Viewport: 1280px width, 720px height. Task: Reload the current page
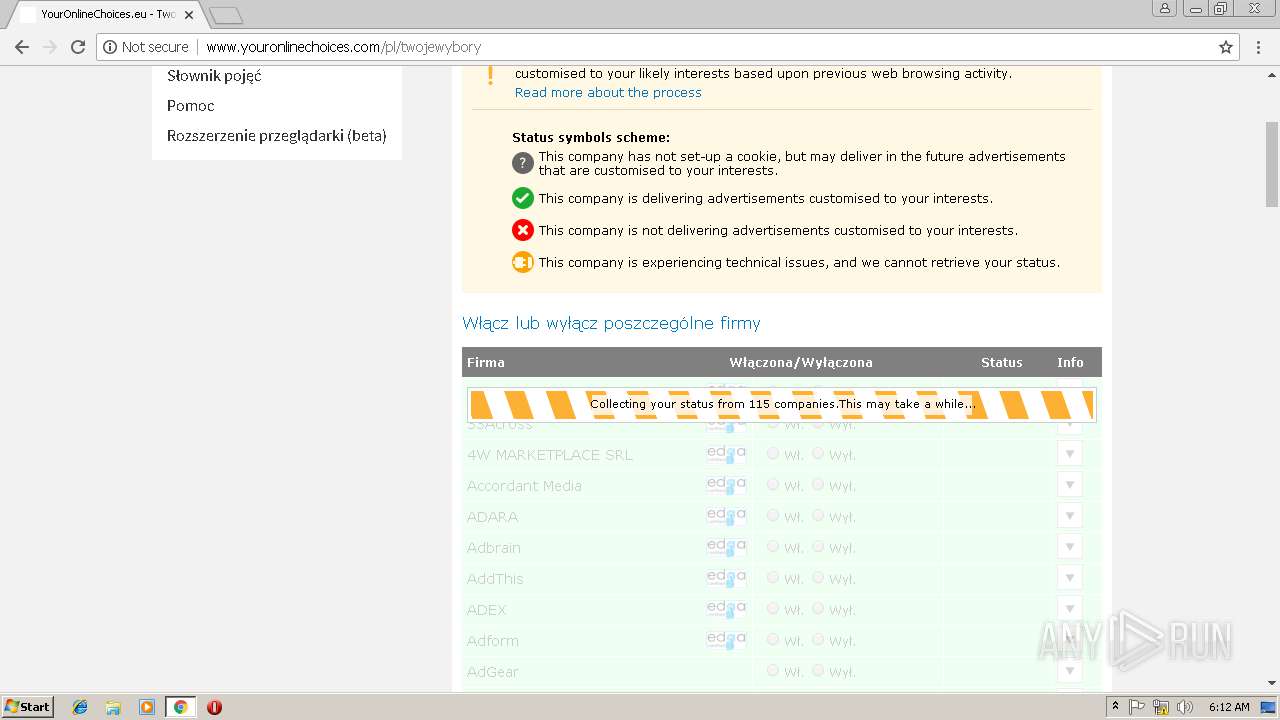click(78, 47)
